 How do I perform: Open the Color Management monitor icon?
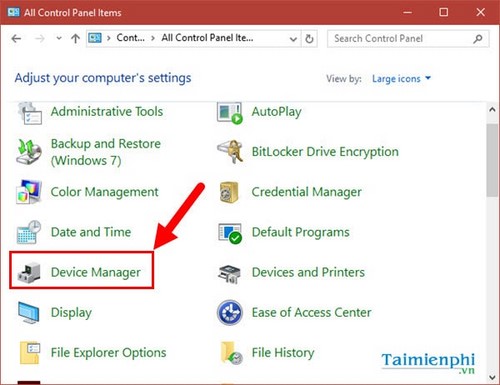[29, 192]
